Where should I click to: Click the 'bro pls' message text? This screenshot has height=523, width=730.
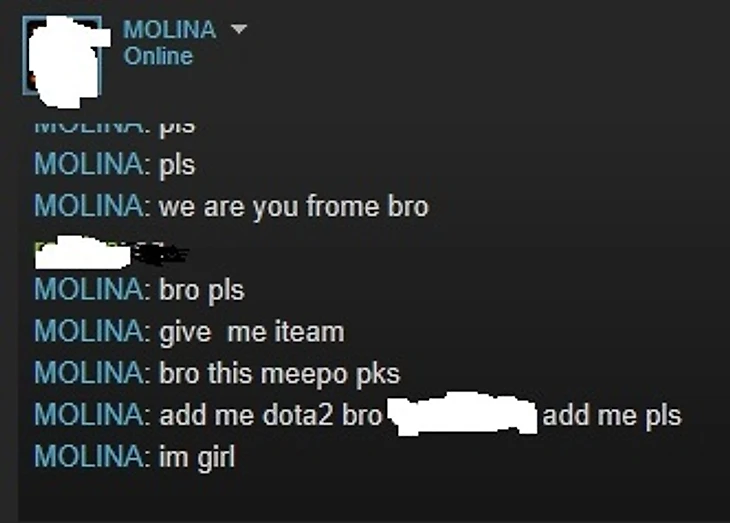pyautogui.click(x=202, y=291)
